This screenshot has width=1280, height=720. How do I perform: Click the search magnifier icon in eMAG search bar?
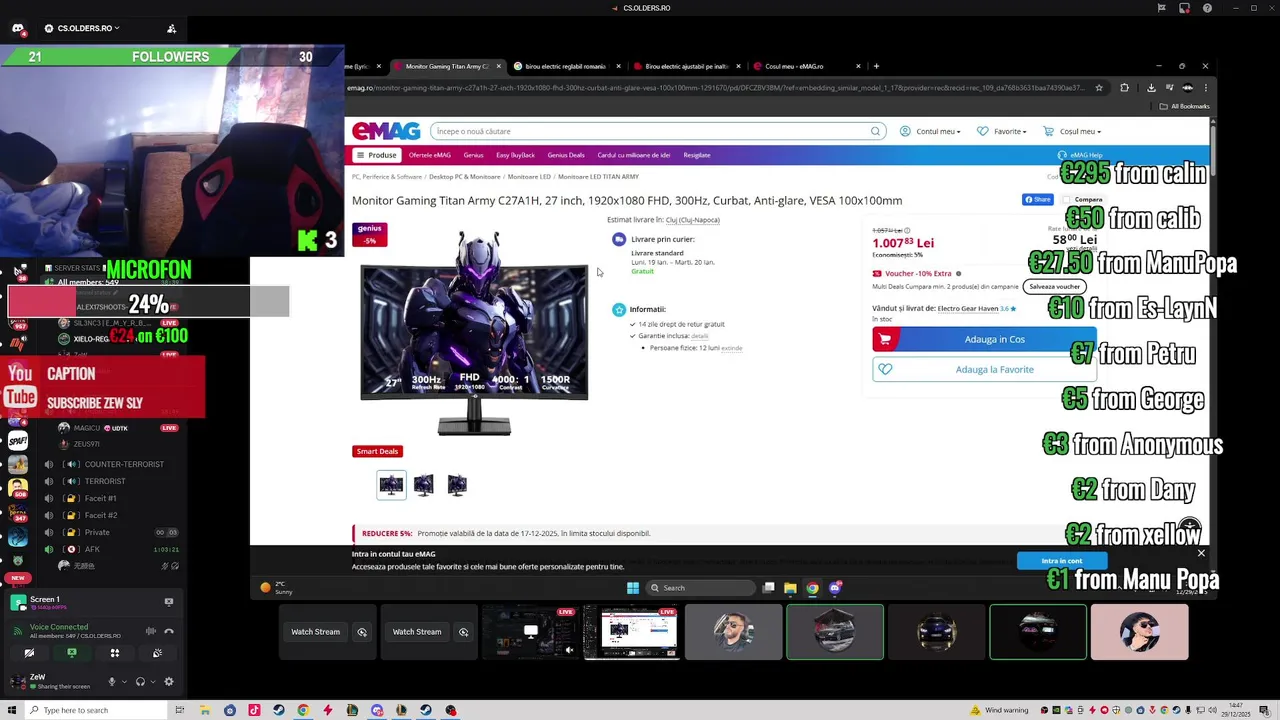(x=875, y=131)
